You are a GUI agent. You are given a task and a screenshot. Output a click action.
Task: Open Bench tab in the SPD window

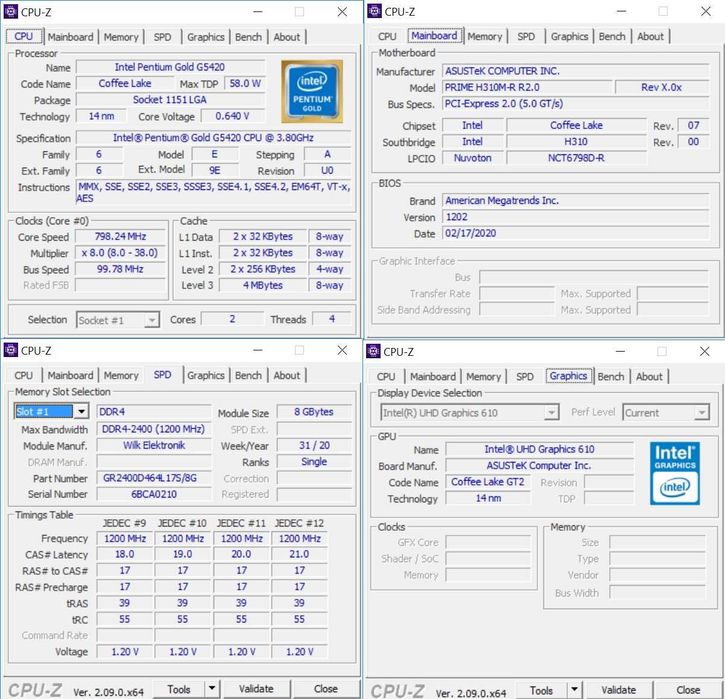pyautogui.click(x=248, y=375)
